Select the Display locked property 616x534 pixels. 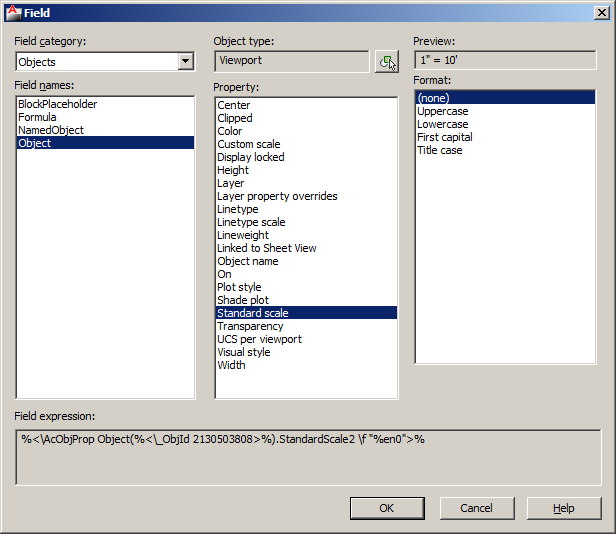pyautogui.click(x=306, y=157)
